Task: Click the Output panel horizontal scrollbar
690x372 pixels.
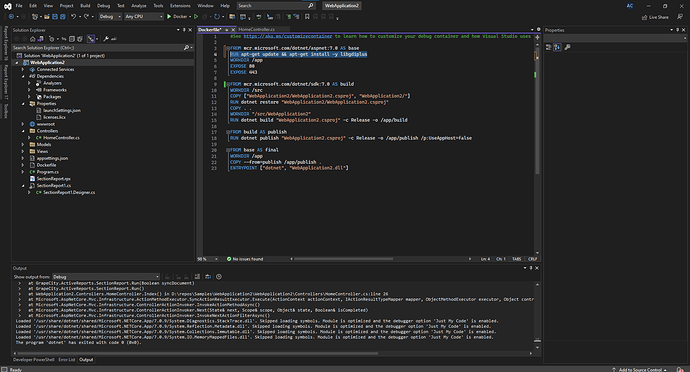Action: [x=197, y=353]
